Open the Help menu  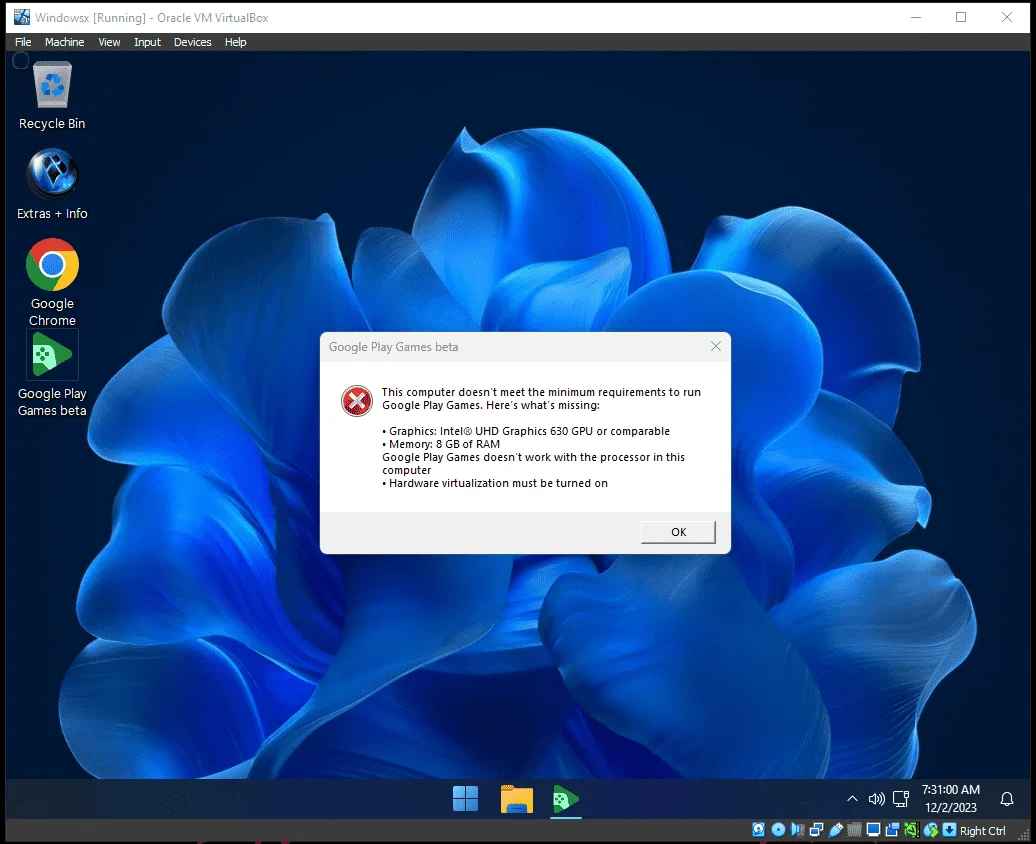coord(235,42)
